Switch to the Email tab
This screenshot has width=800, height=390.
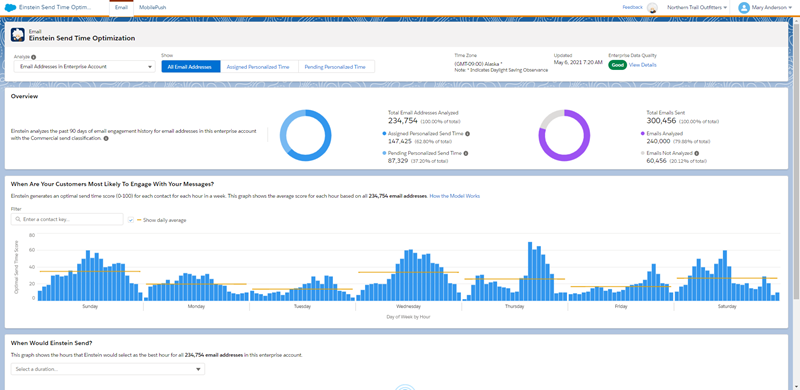(x=121, y=8)
